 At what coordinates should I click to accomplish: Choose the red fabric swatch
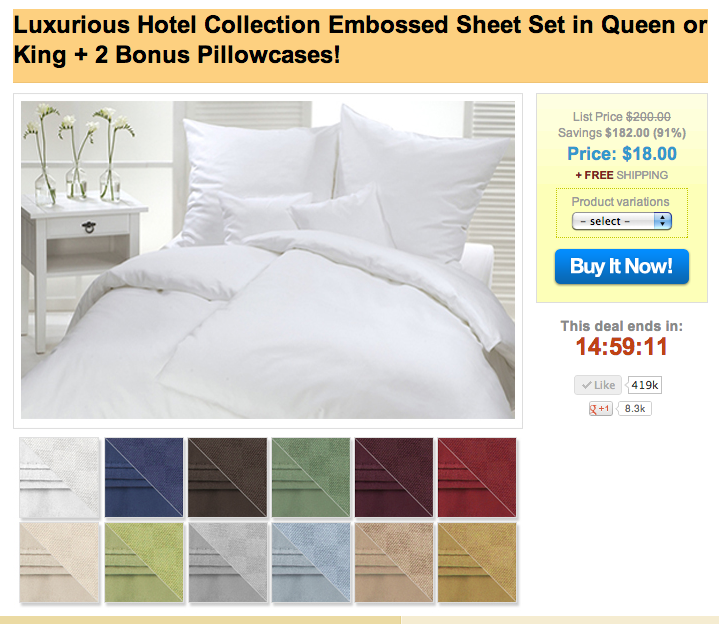pyautogui.click(x=477, y=477)
